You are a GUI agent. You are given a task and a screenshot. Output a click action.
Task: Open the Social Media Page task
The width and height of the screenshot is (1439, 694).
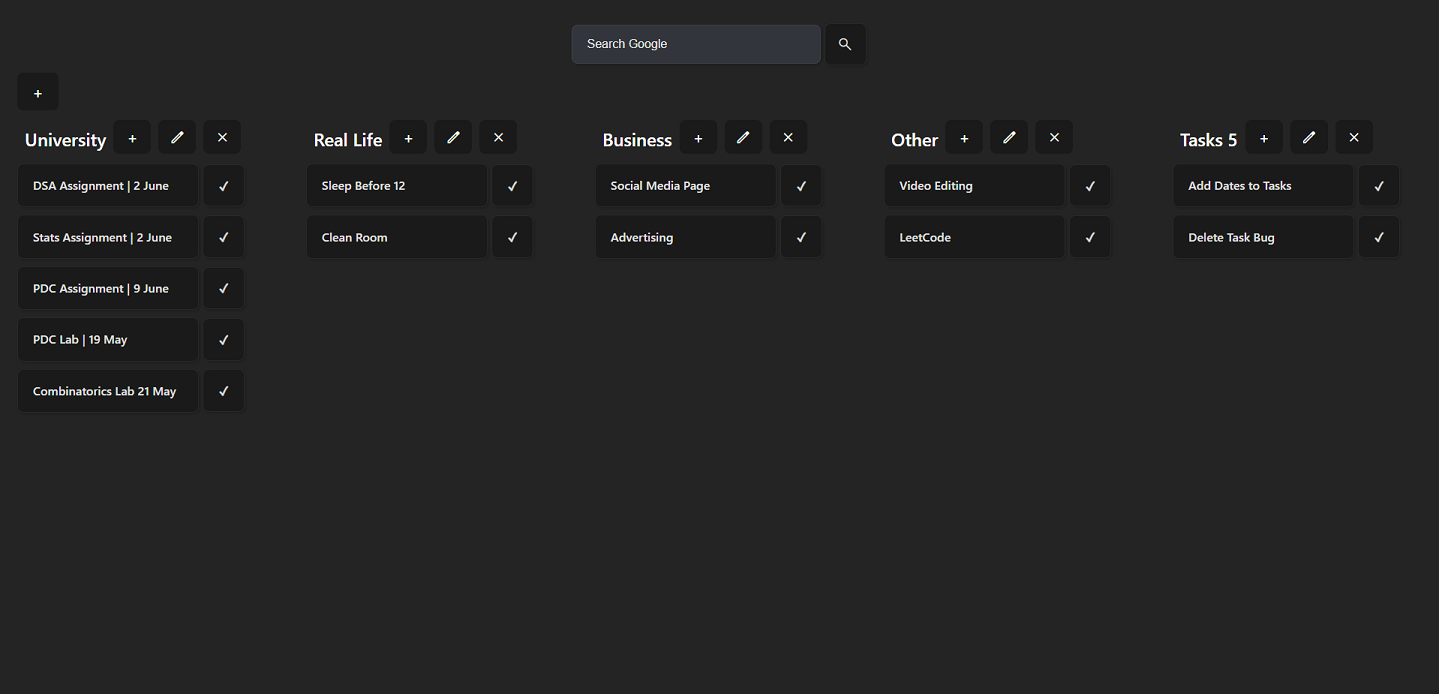[685, 185]
